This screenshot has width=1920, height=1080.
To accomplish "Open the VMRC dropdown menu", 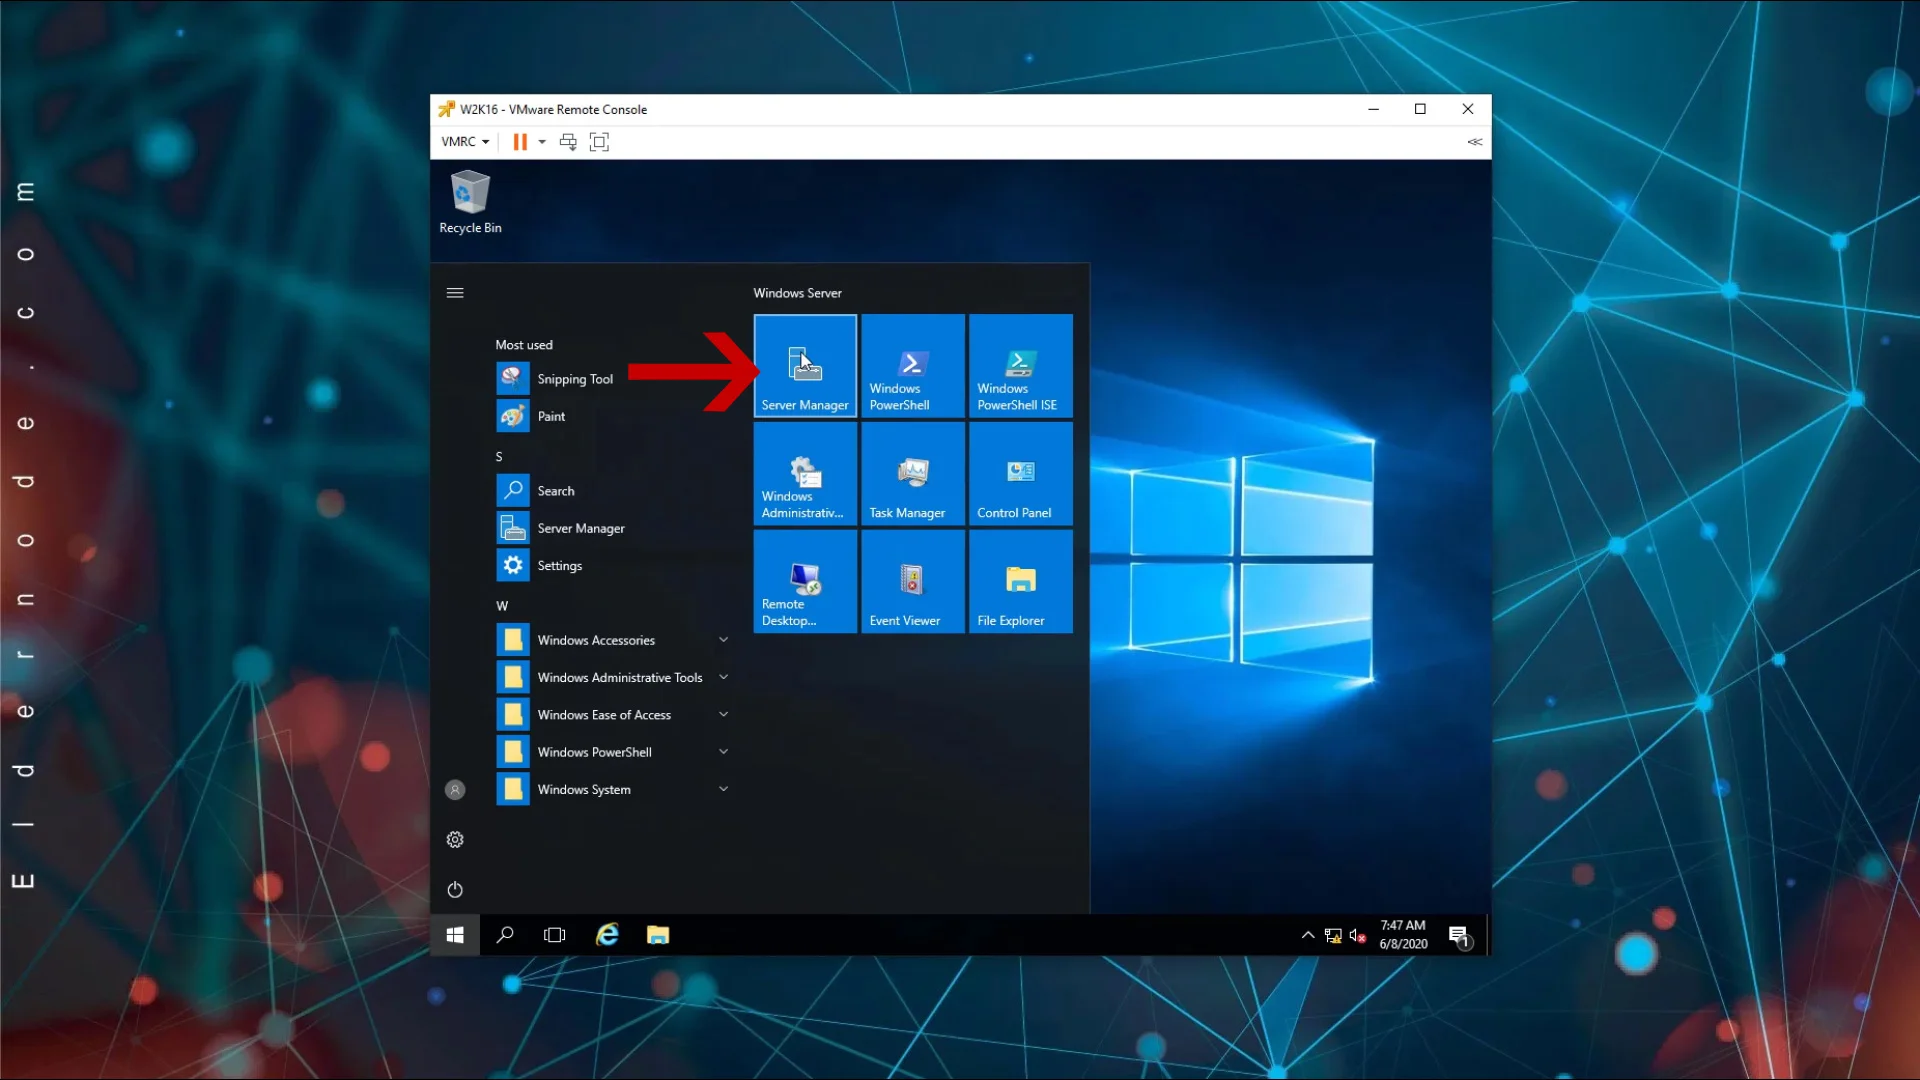I will tap(465, 142).
